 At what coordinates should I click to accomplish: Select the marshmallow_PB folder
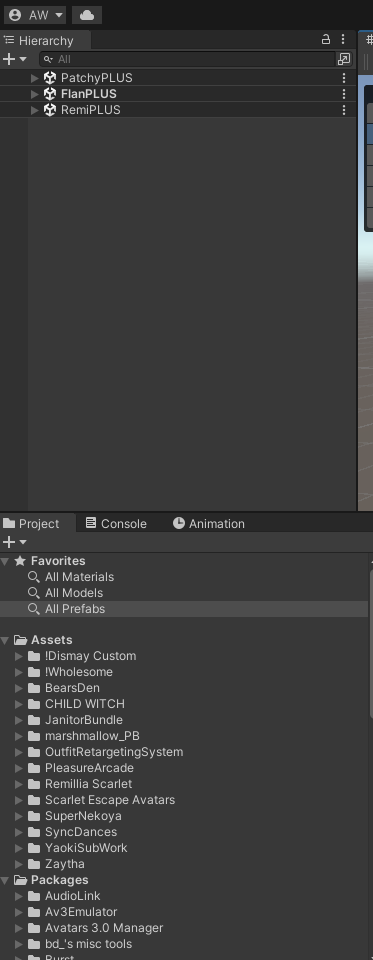92,736
